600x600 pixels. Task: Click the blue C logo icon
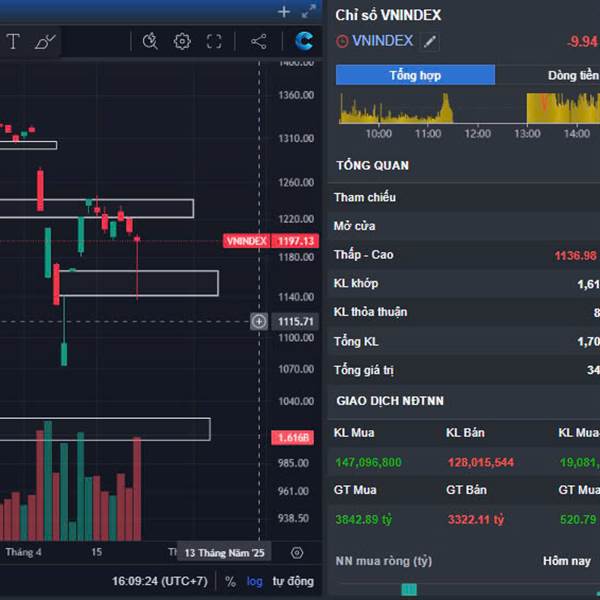(x=304, y=41)
